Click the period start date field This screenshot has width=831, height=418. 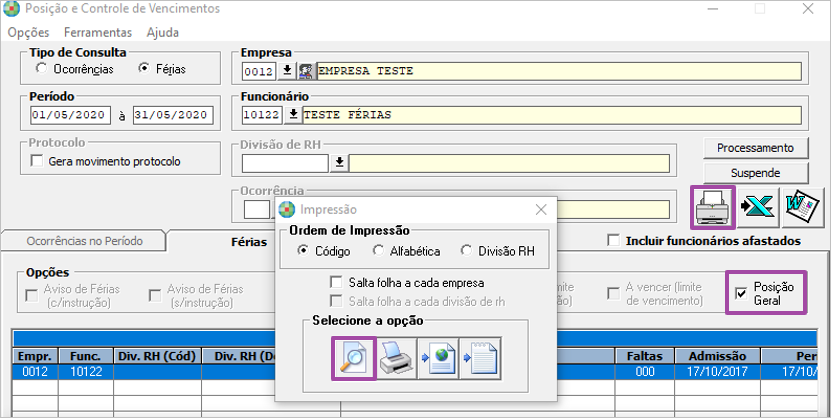pos(70,115)
